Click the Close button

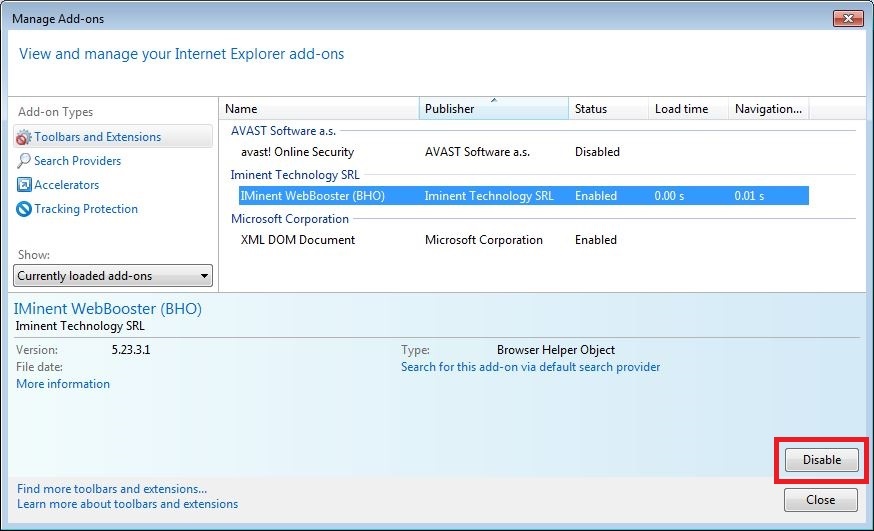point(820,500)
